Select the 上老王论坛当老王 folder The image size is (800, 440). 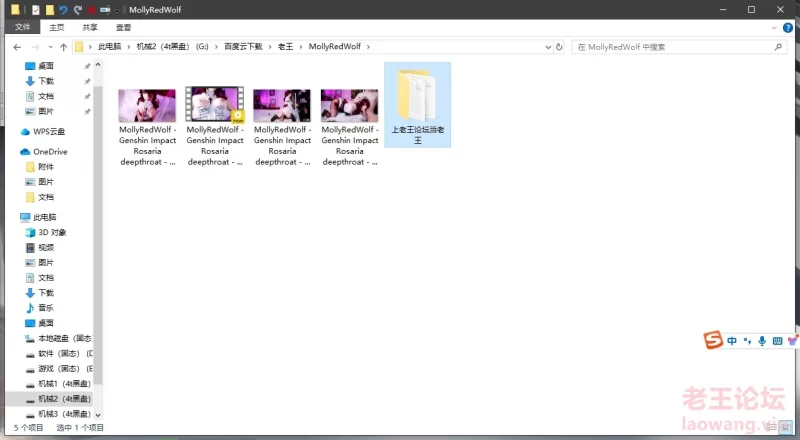pyautogui.click(x=417, y=105)
